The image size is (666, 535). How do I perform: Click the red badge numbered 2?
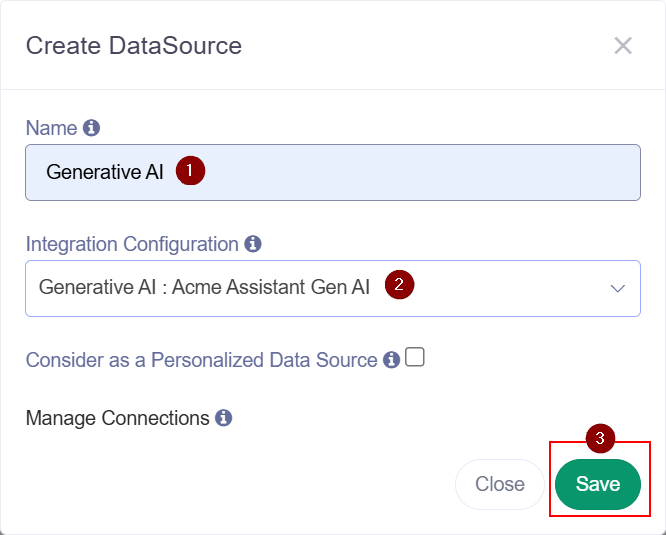399,284
